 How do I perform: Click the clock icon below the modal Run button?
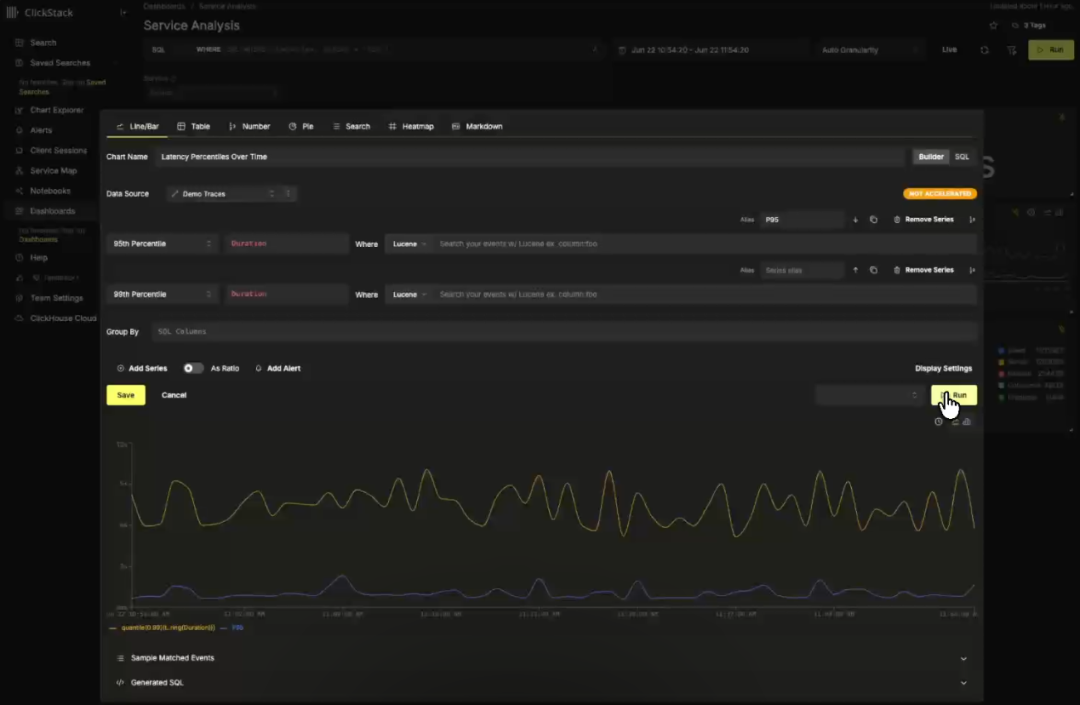[x=938, y=421]
